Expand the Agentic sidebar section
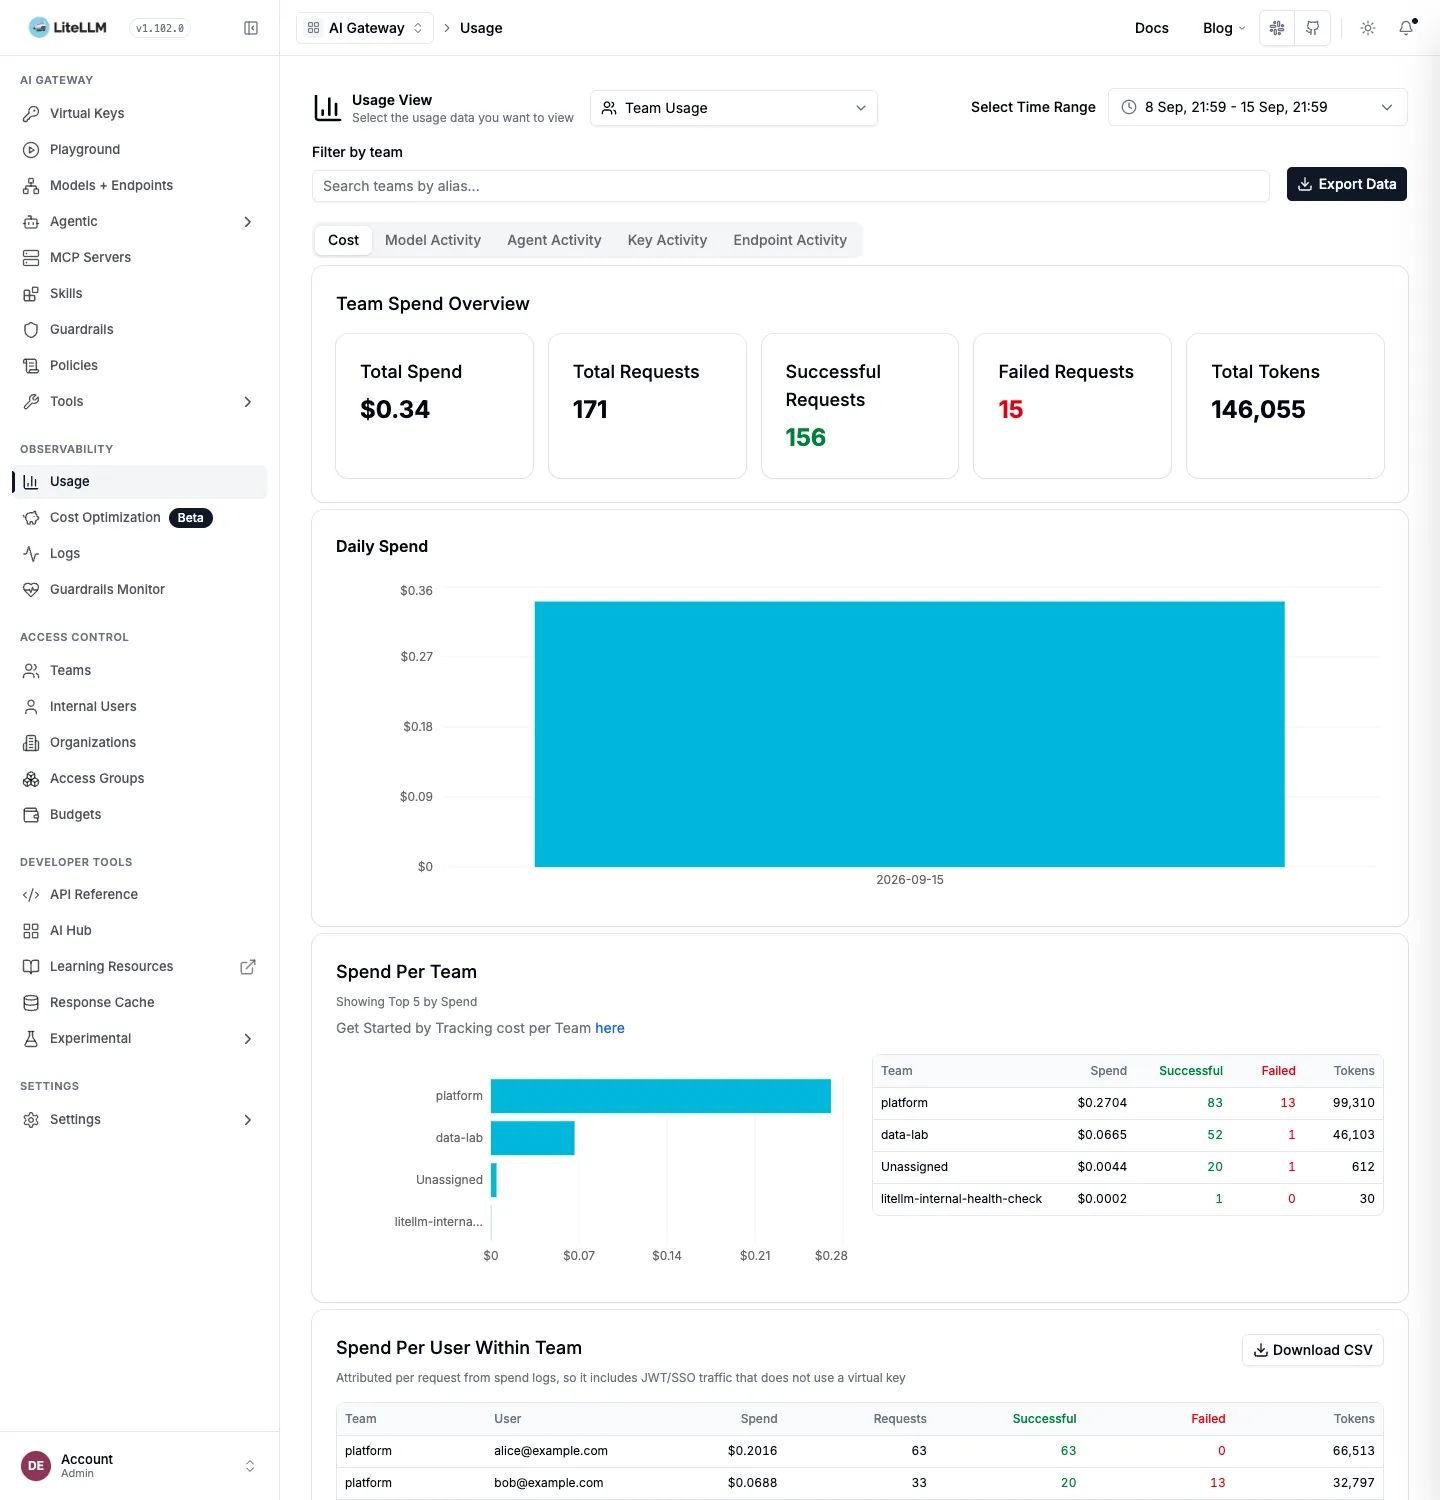 (139, 221)
